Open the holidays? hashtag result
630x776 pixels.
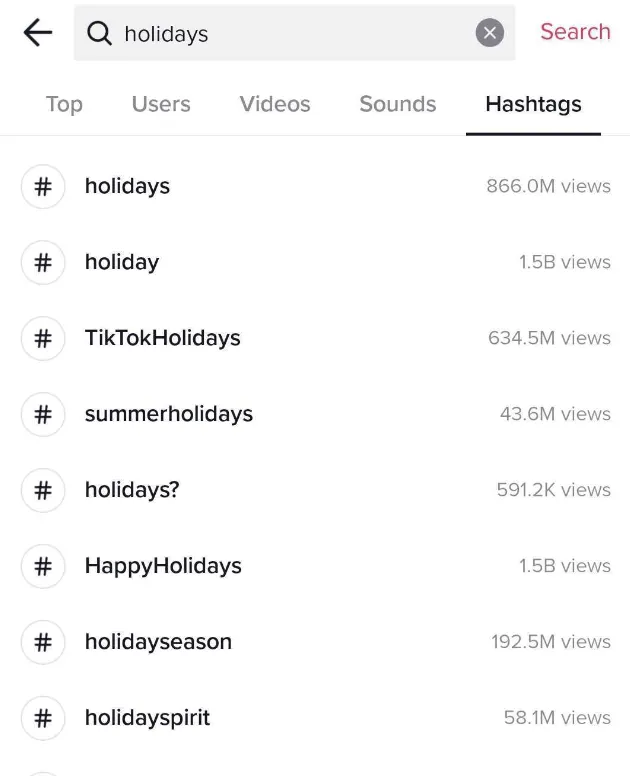pyautogui.click(x=315, y=490)
